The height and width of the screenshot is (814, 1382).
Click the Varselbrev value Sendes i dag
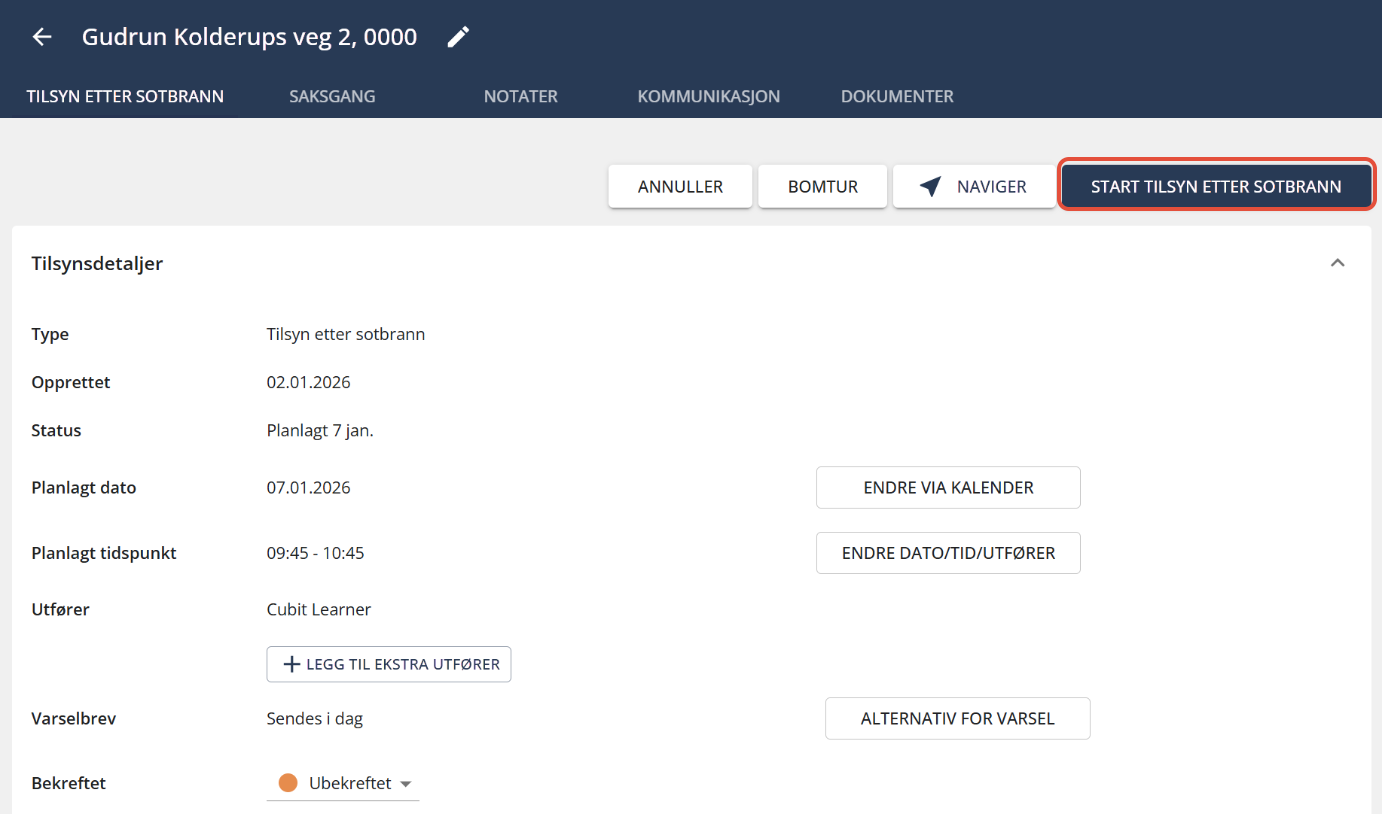[x=315, y=718]
